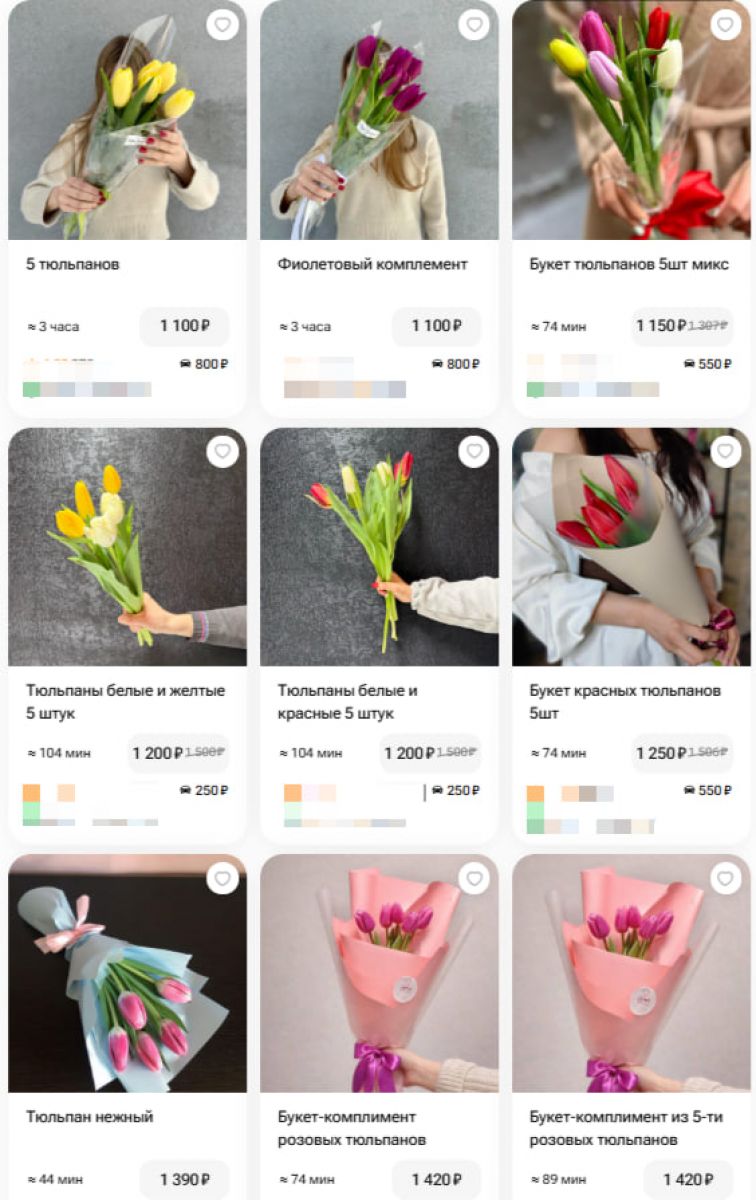Choose the 1 250 ₽ price on red tulips bouquet
Screen dimensions: 756x1200
682,753
